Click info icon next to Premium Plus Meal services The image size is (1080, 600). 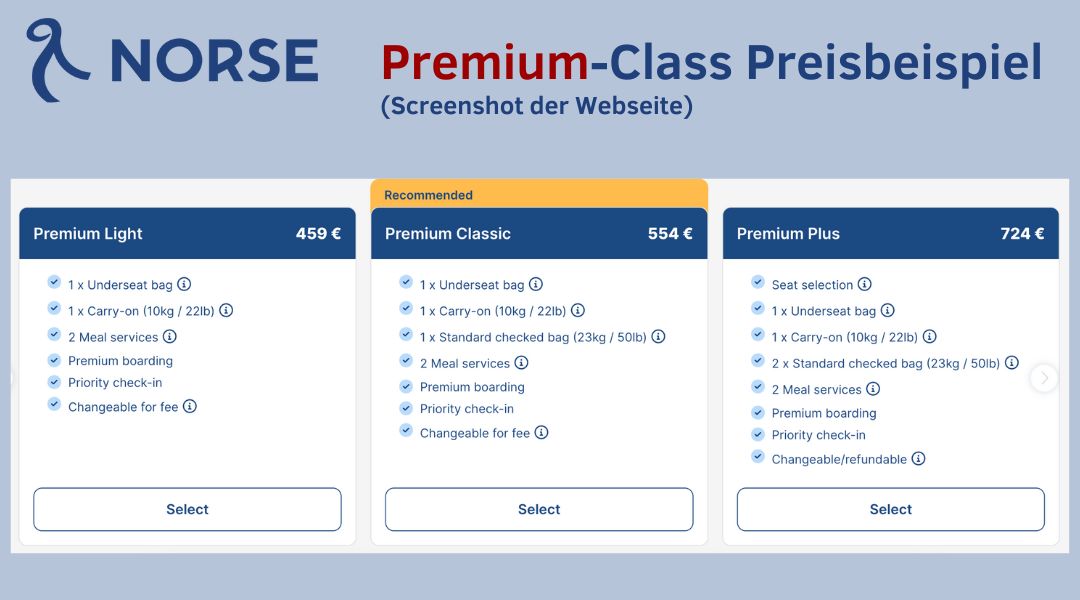(873, 389)
